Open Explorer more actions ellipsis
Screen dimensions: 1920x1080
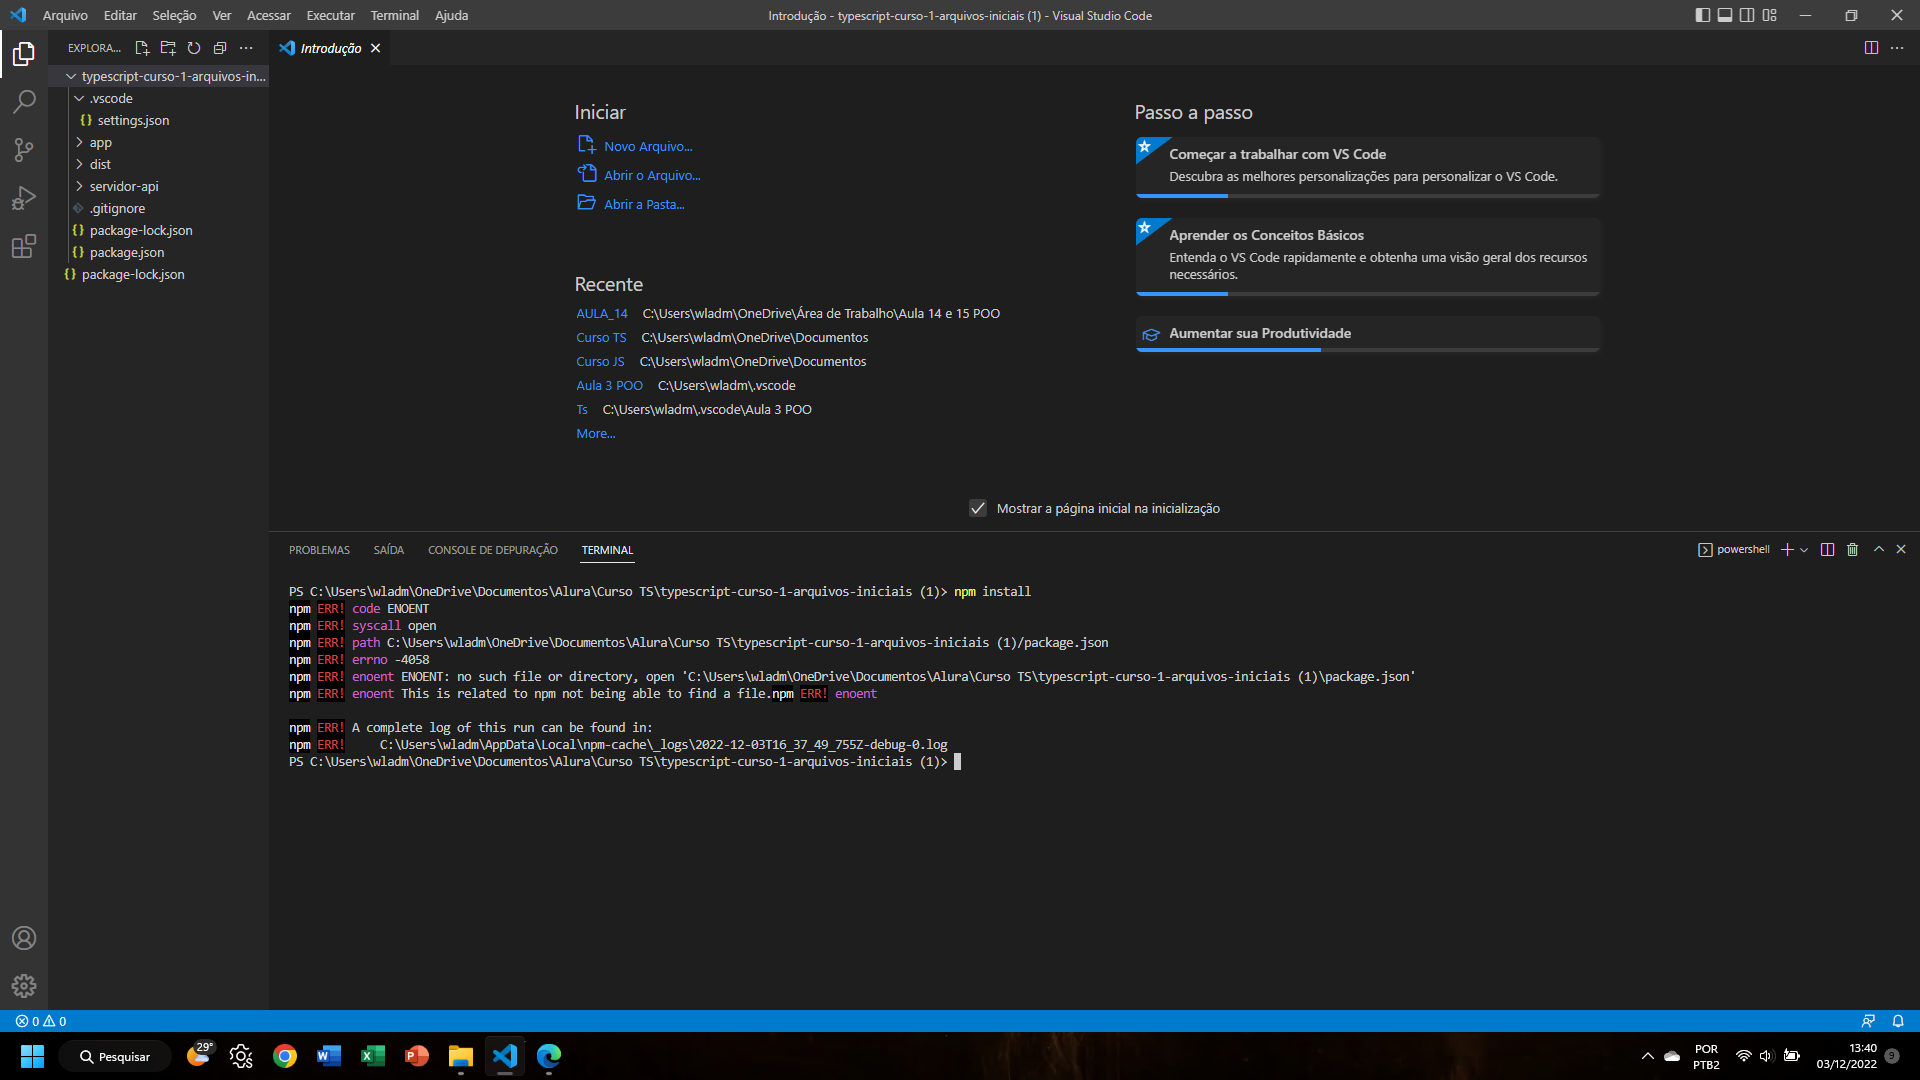pos(246,48)
